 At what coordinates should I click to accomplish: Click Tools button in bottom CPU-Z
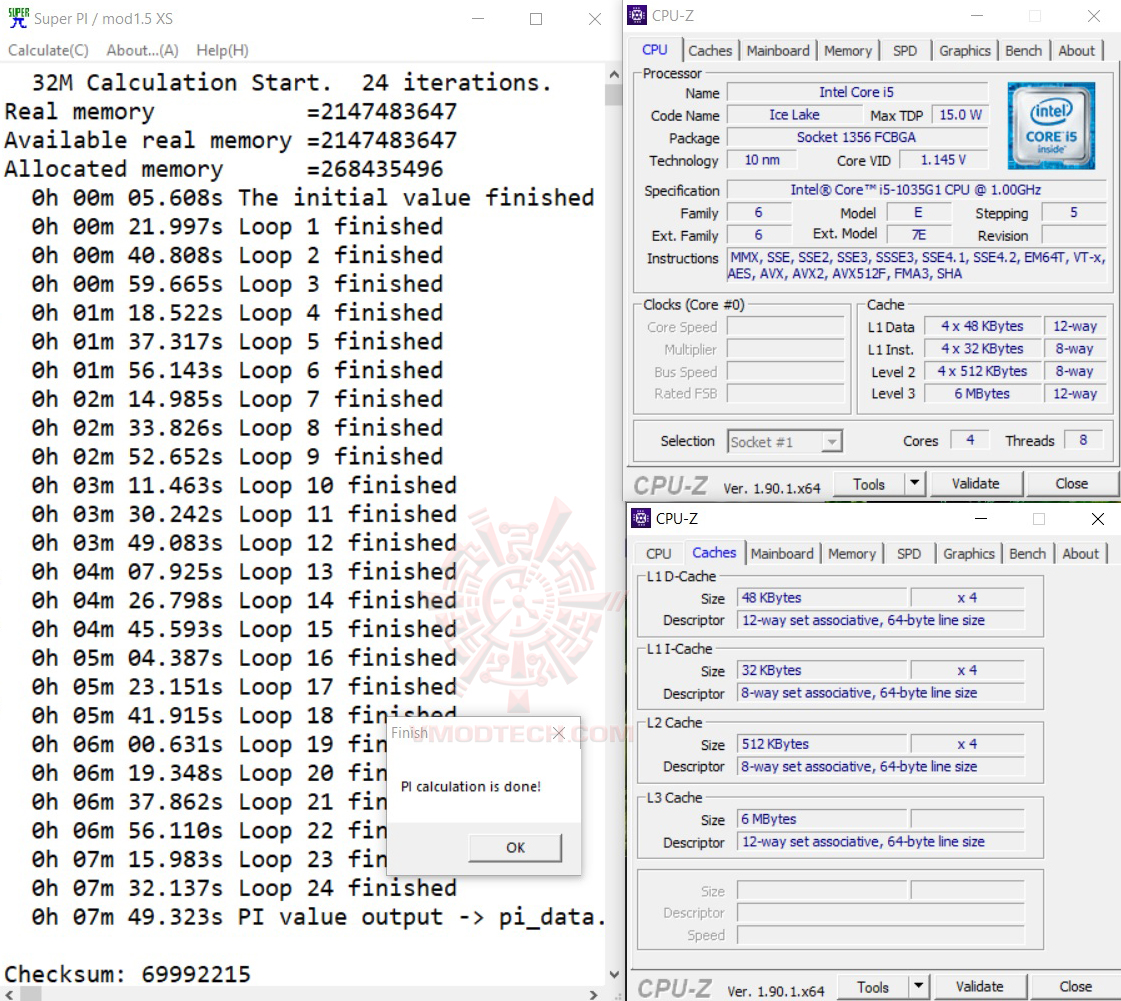[872, 987]
